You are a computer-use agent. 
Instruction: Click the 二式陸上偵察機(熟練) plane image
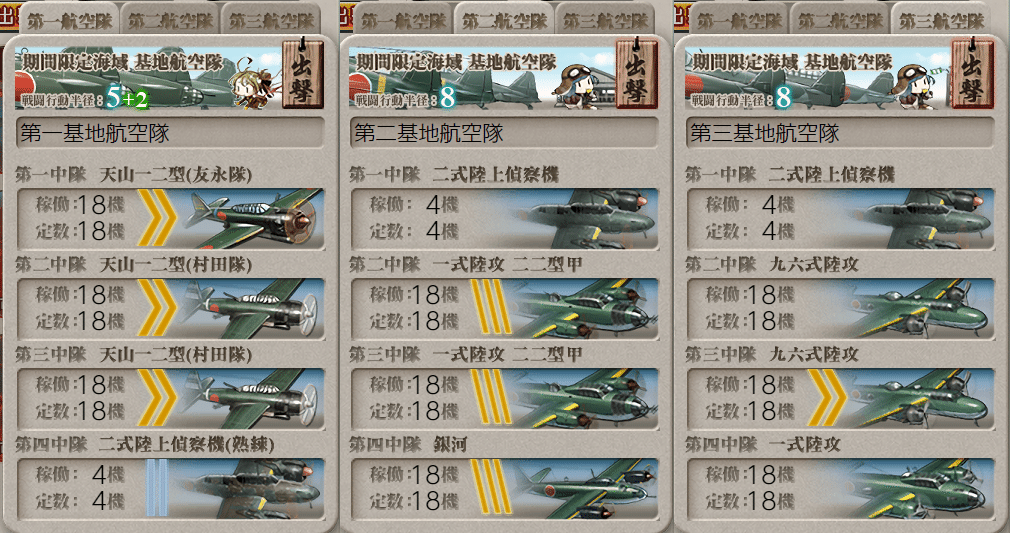coord(250,488)
